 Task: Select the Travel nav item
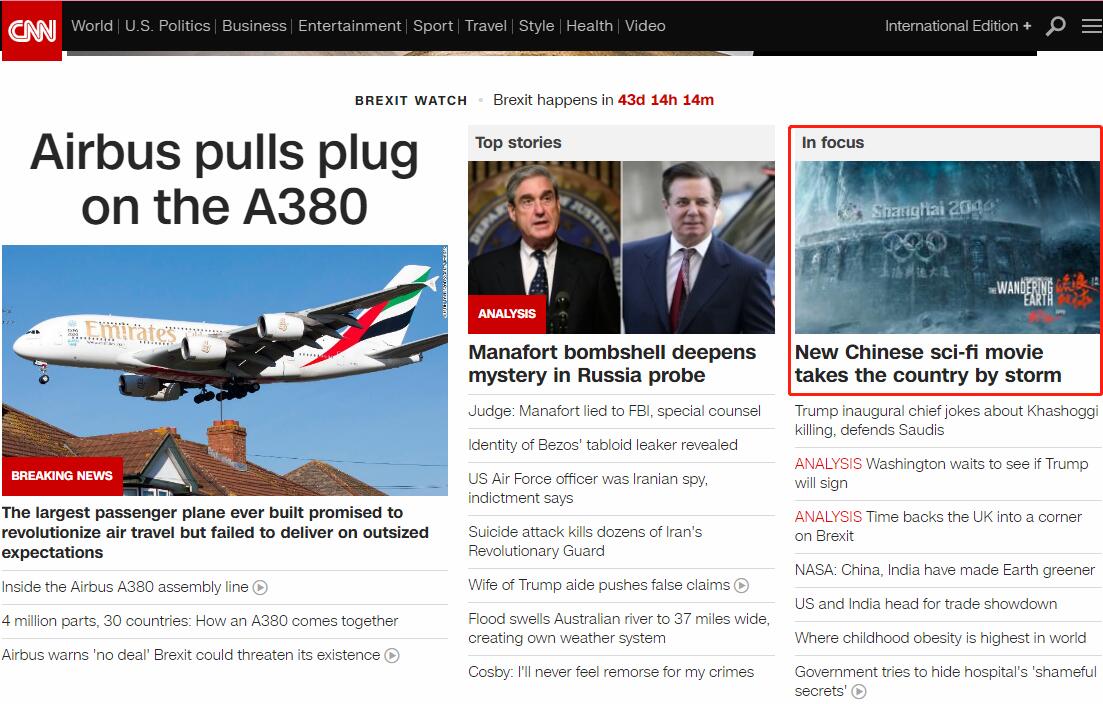[485, 26]
